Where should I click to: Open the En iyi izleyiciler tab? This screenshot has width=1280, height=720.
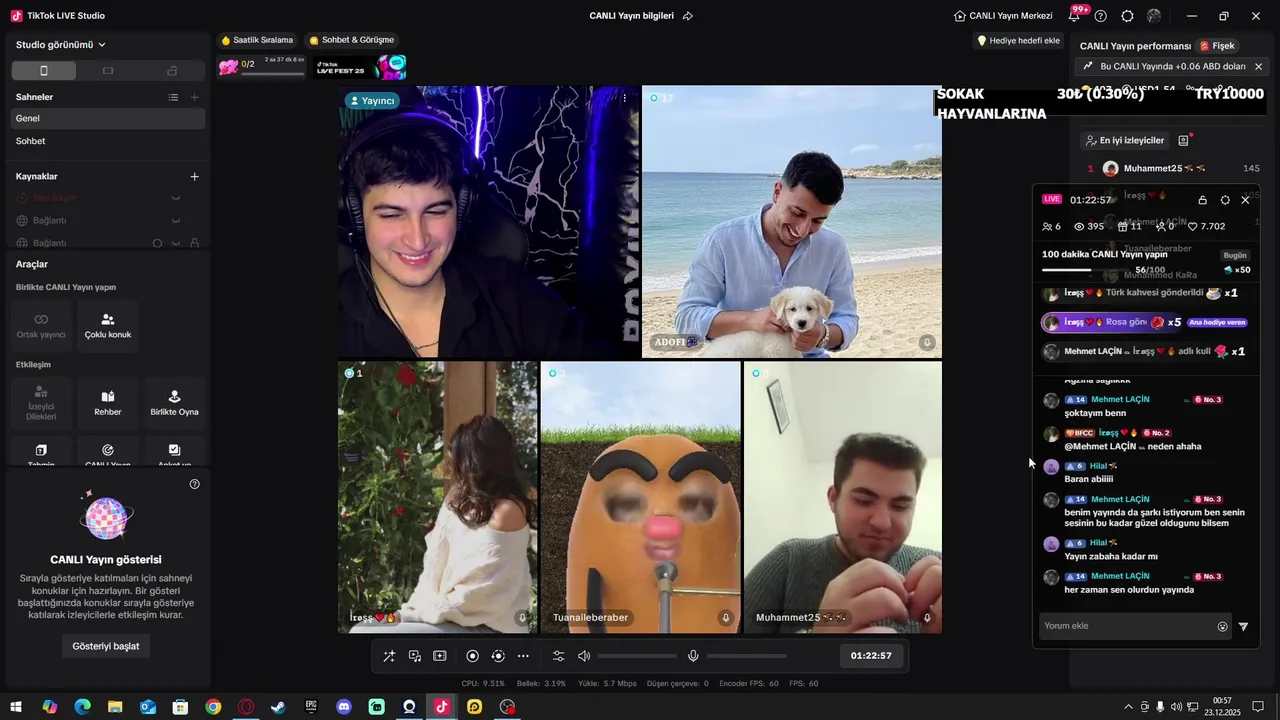tap(1125, 141)
